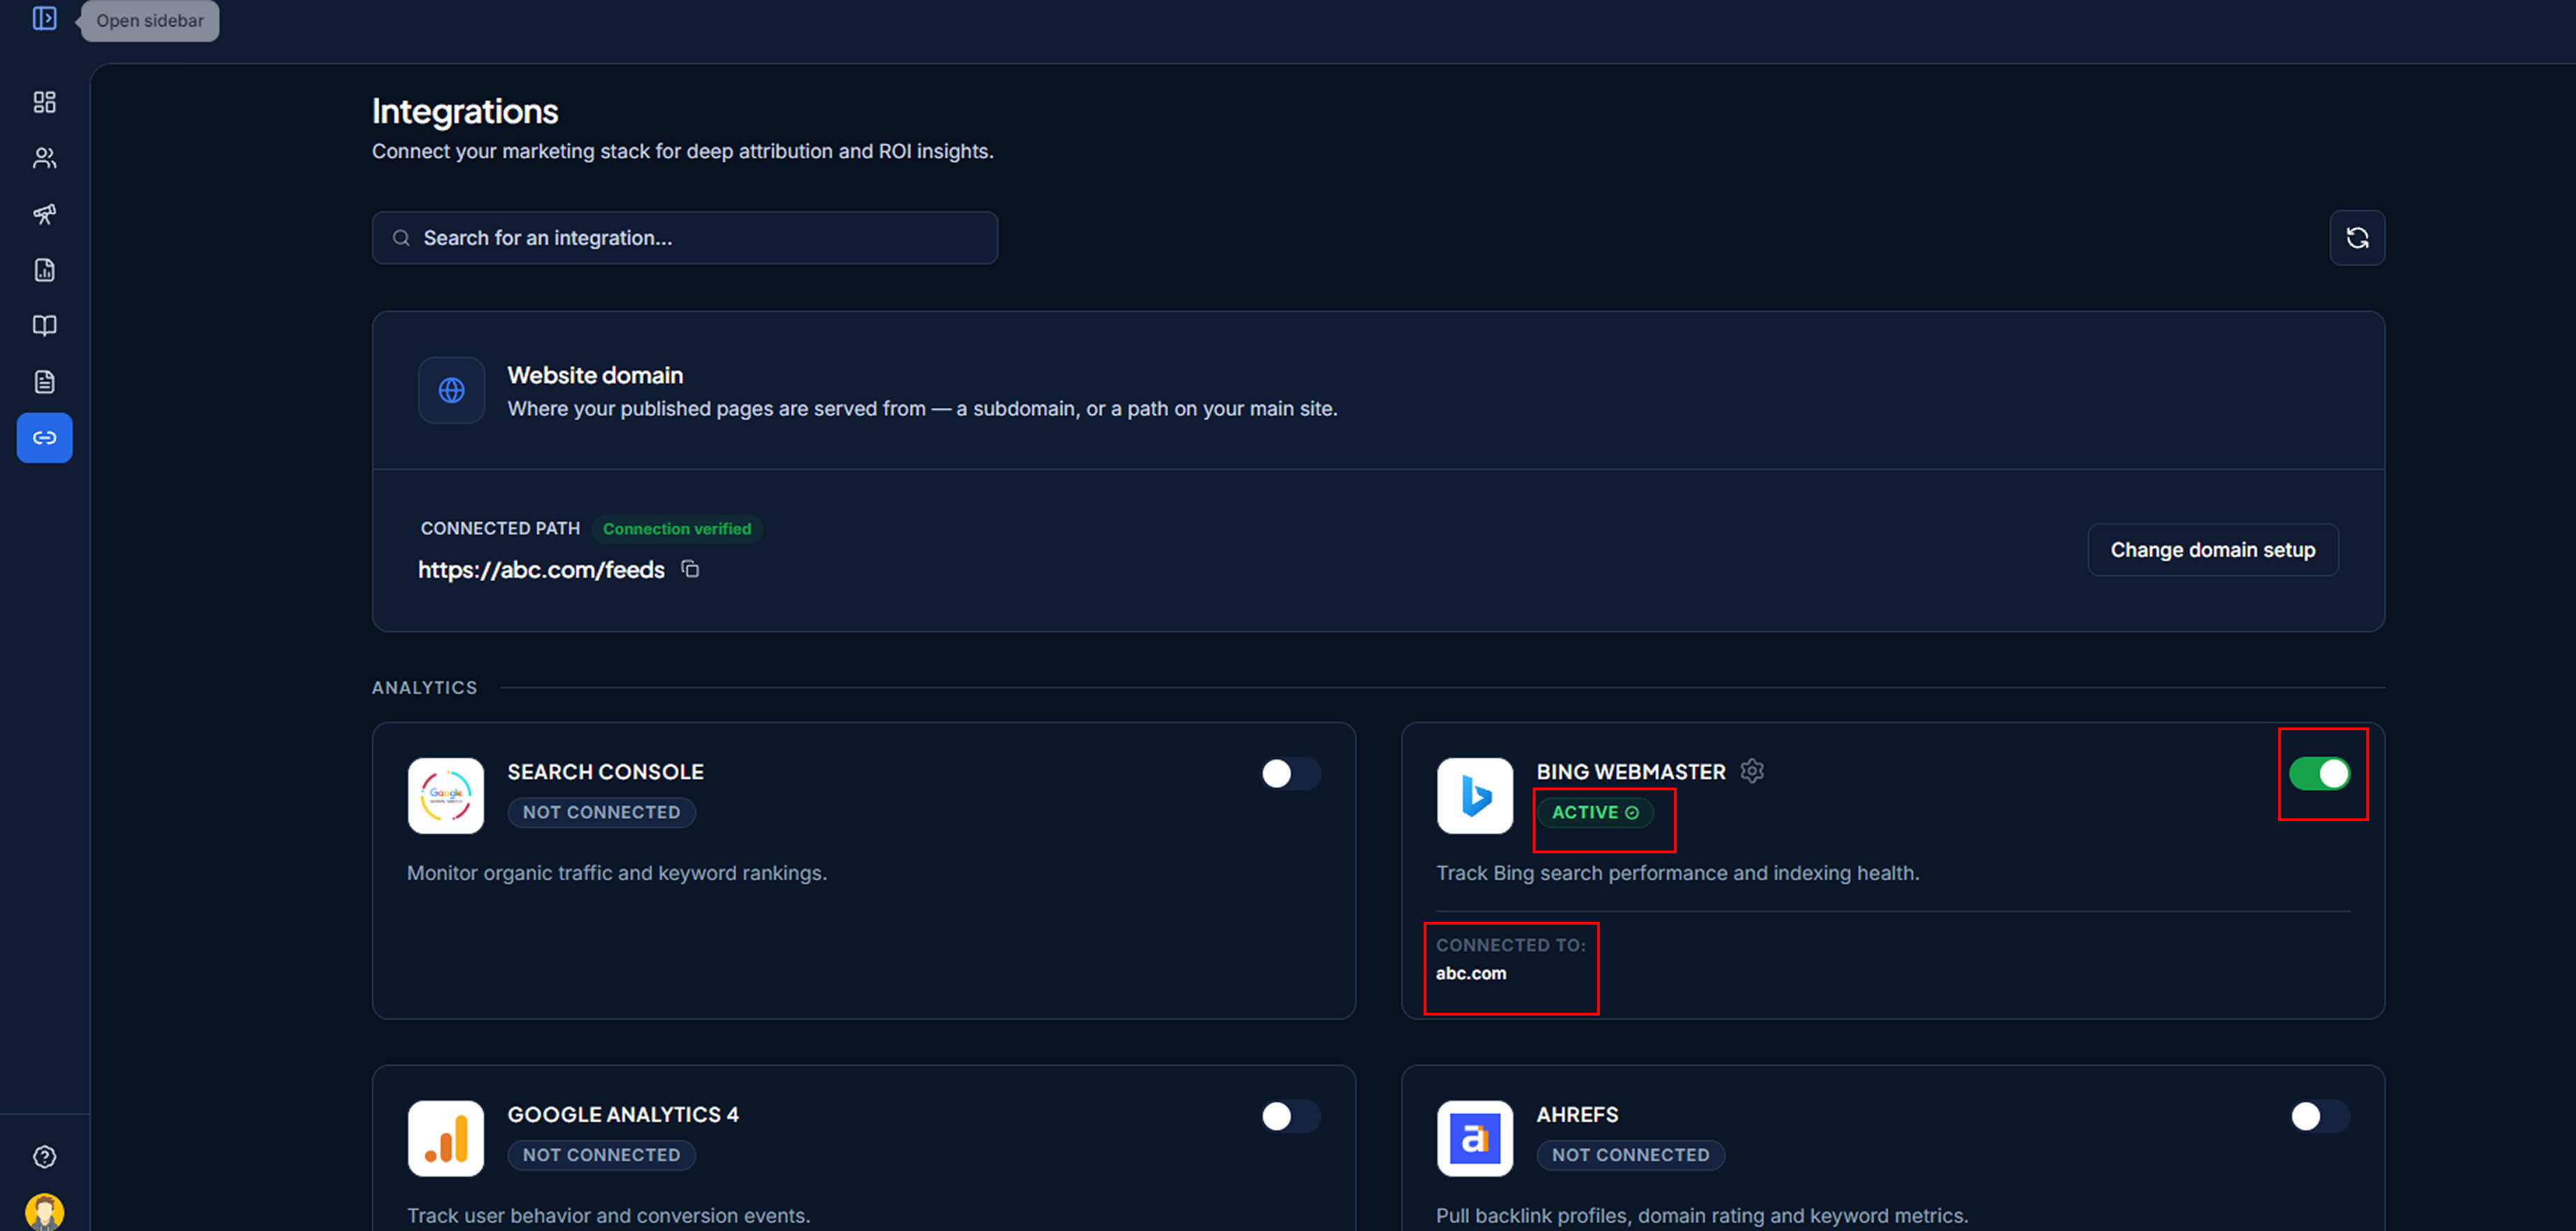Click the ANALYTICS section heading

click(424, 688)
